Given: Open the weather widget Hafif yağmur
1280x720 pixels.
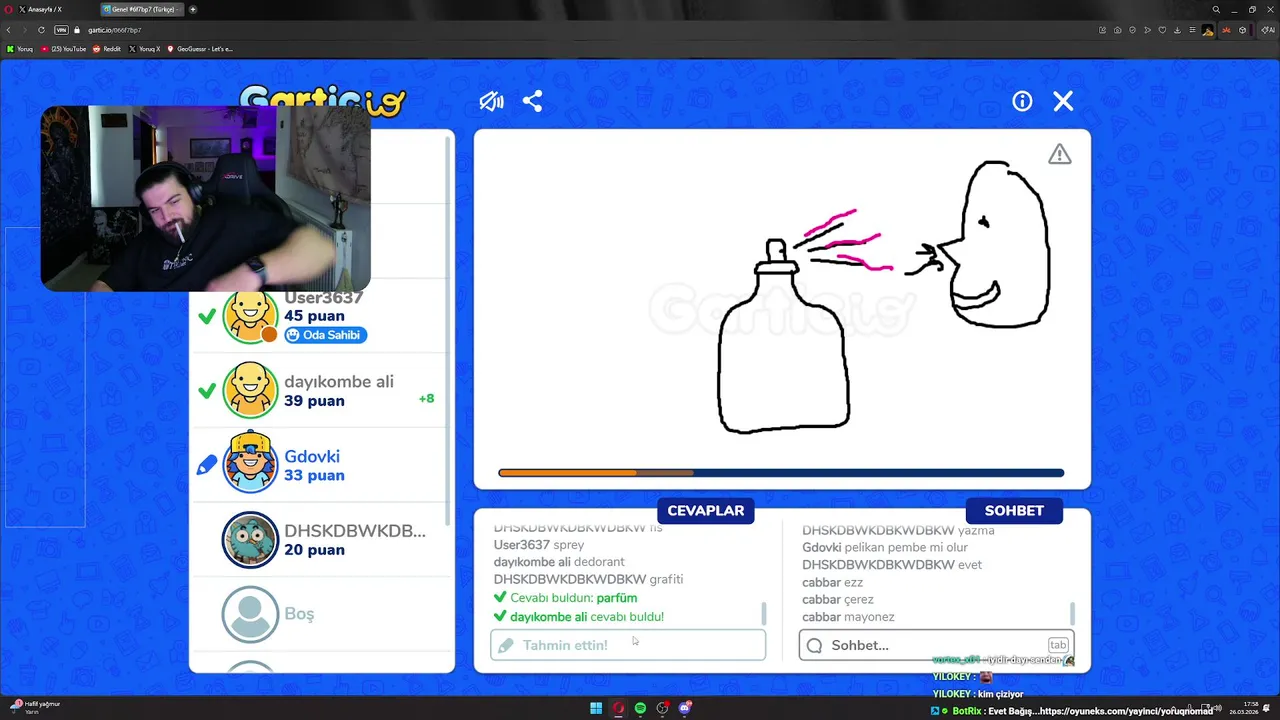Looking at the screenshot, I should [35, 707].
